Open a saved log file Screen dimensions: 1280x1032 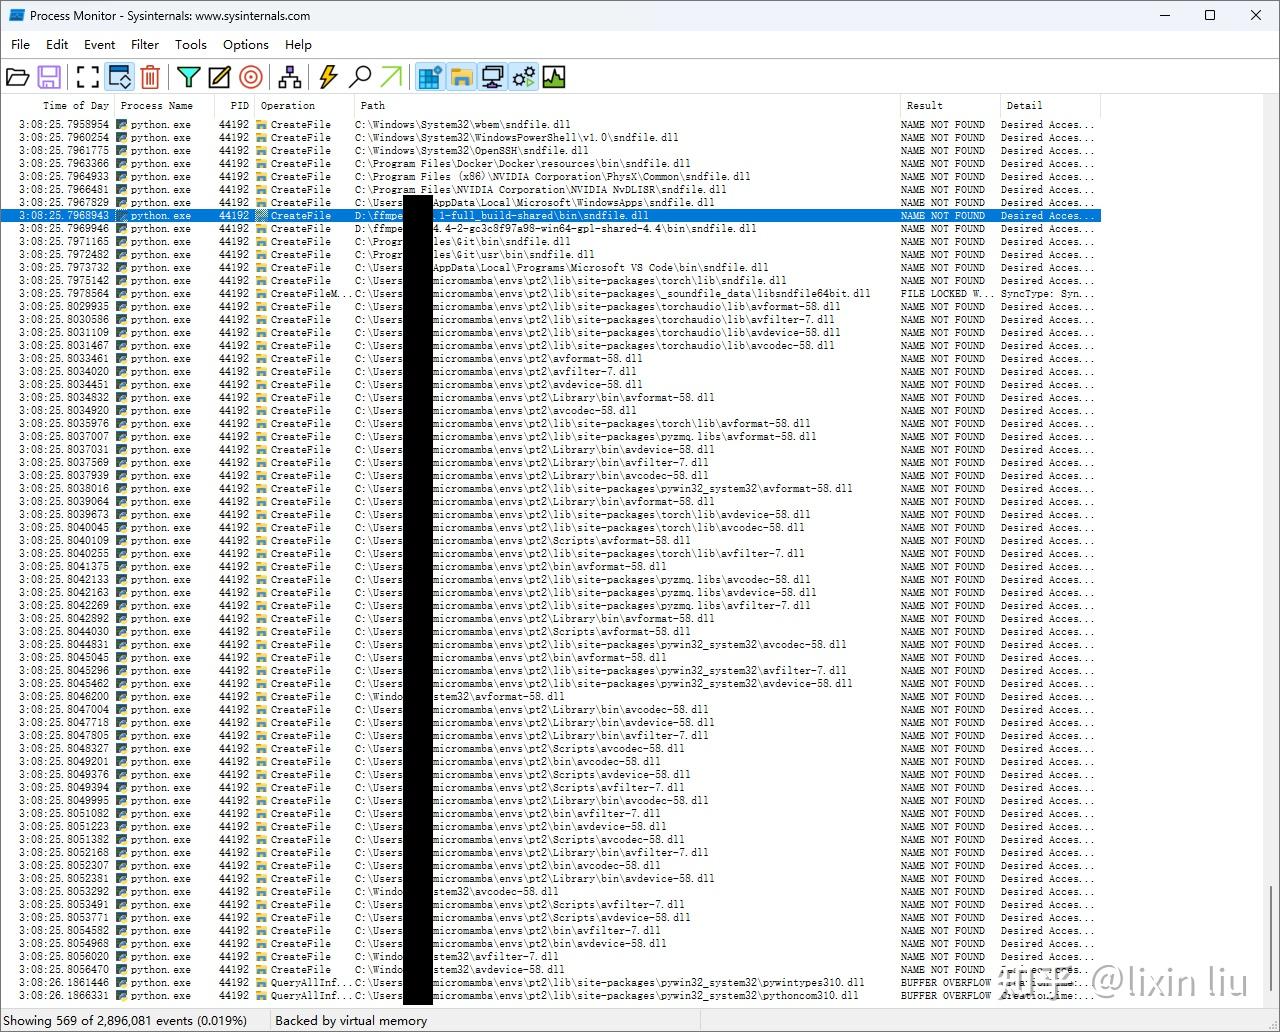coord(18,76)
